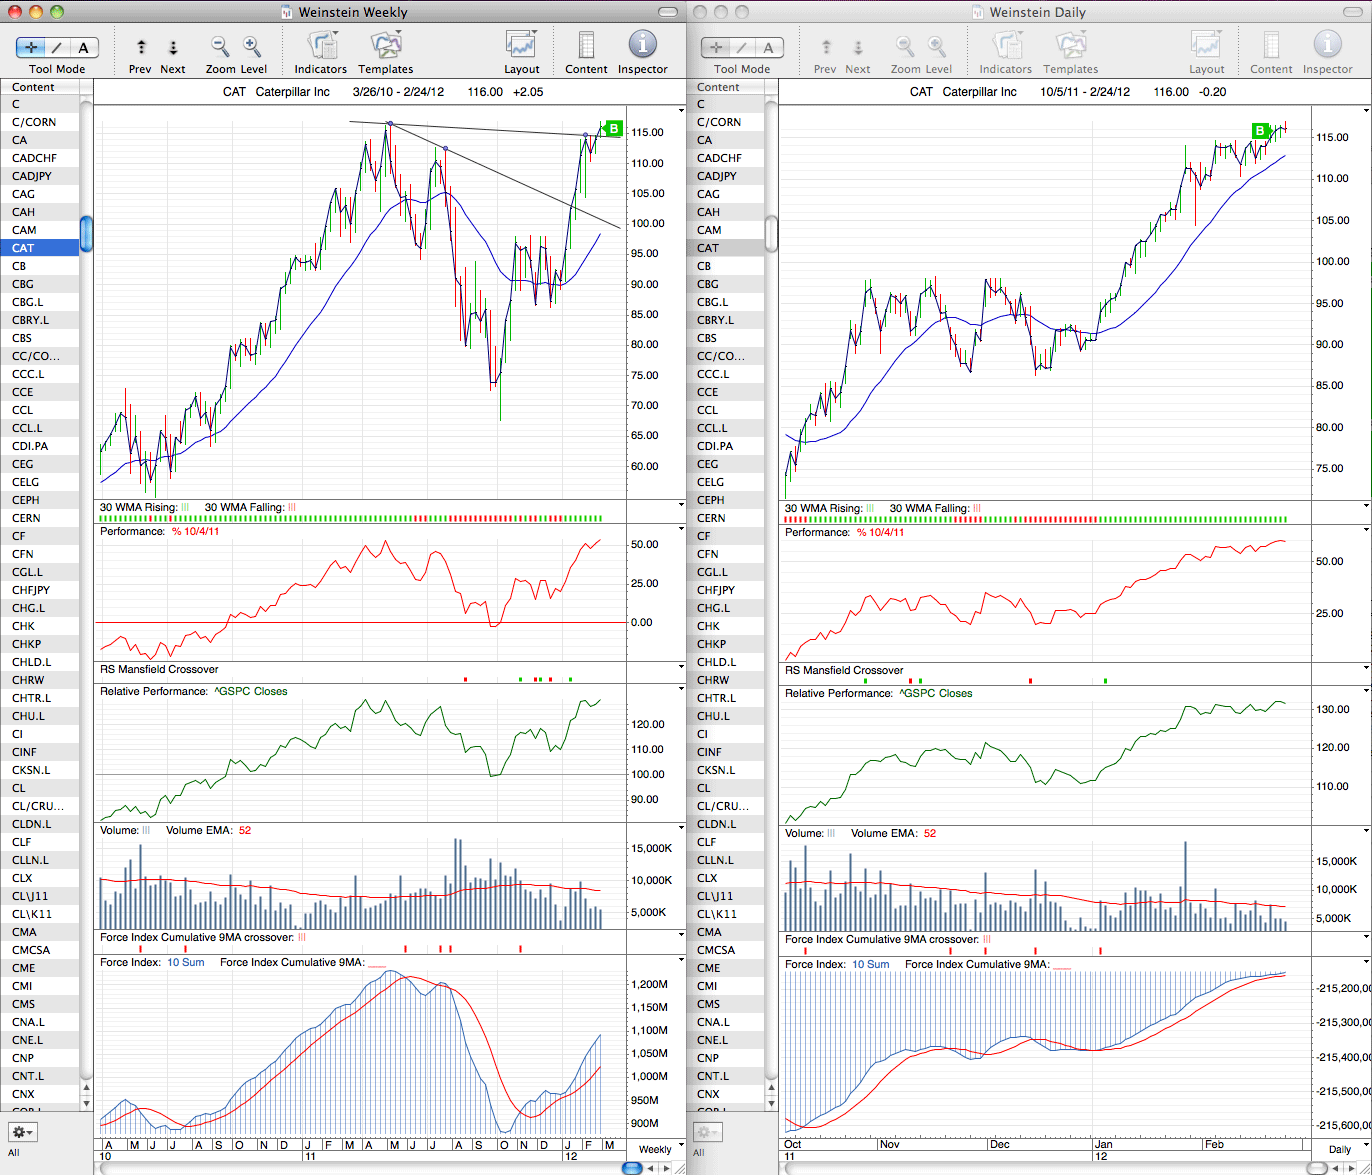Image resolution: width=1372 pixels, height=1175 pixels.
Task: Click Weekly symbol list scroll down arrow
Action: point(86,1102)
